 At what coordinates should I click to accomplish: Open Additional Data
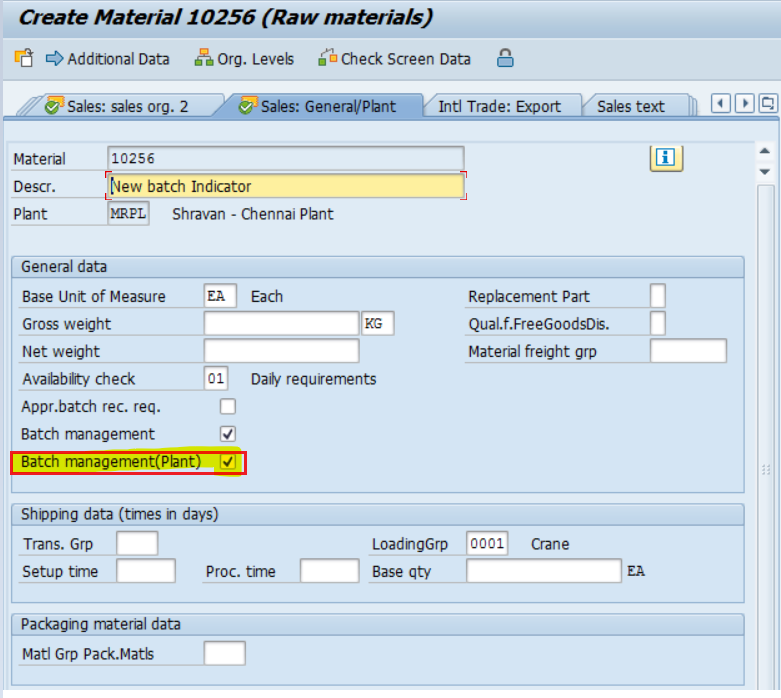point(108,59)
